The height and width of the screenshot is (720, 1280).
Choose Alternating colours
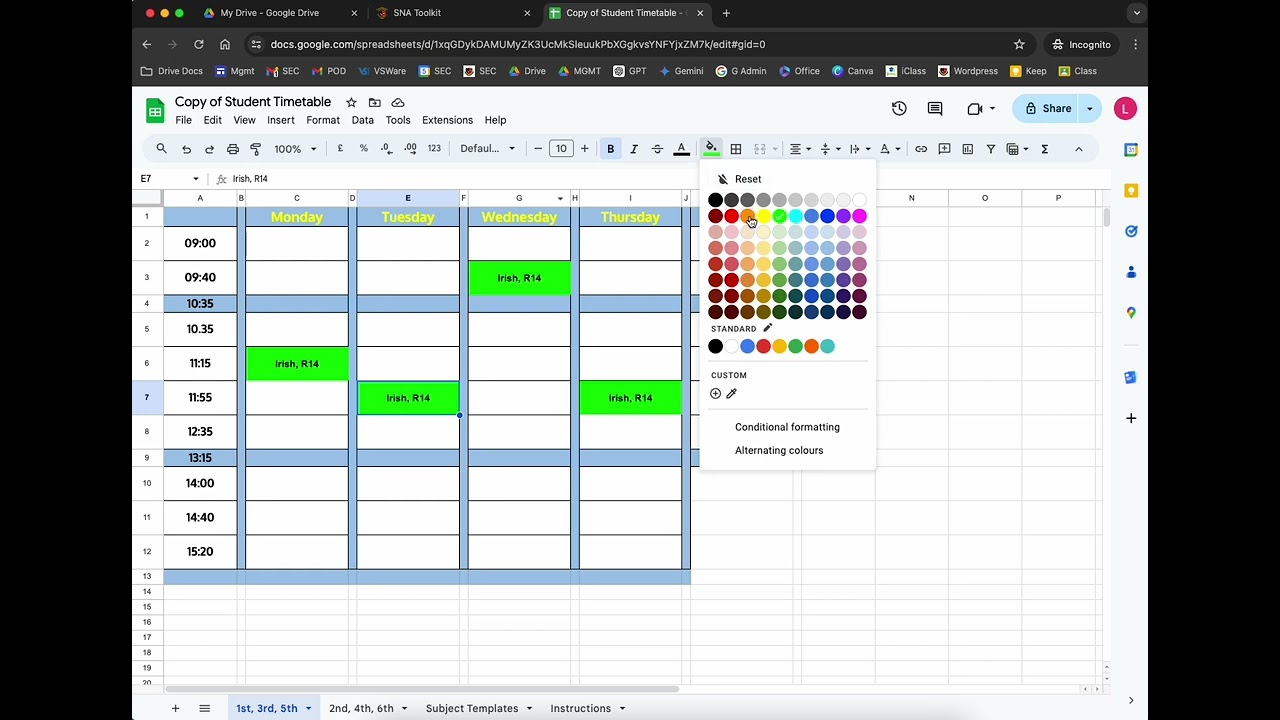pyautogui.click(x=779, y=450)
